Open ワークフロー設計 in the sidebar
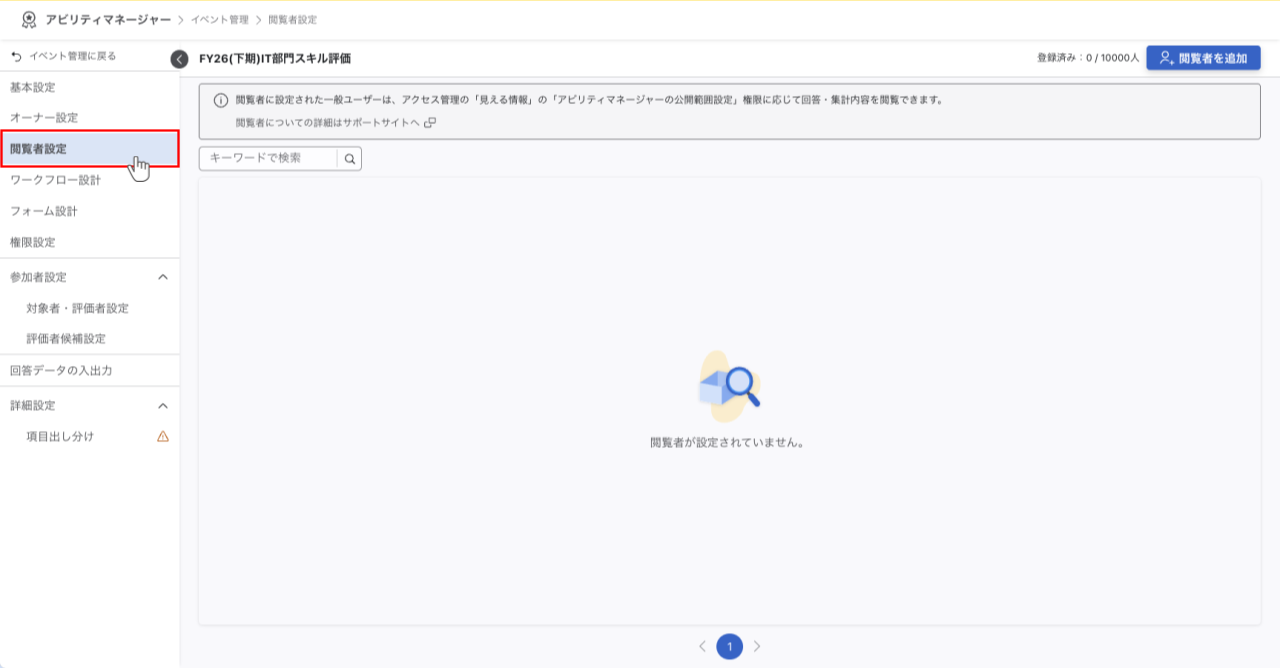This screenshot has height=669, width=1280. pyautogui.click(x=90, y=180)
